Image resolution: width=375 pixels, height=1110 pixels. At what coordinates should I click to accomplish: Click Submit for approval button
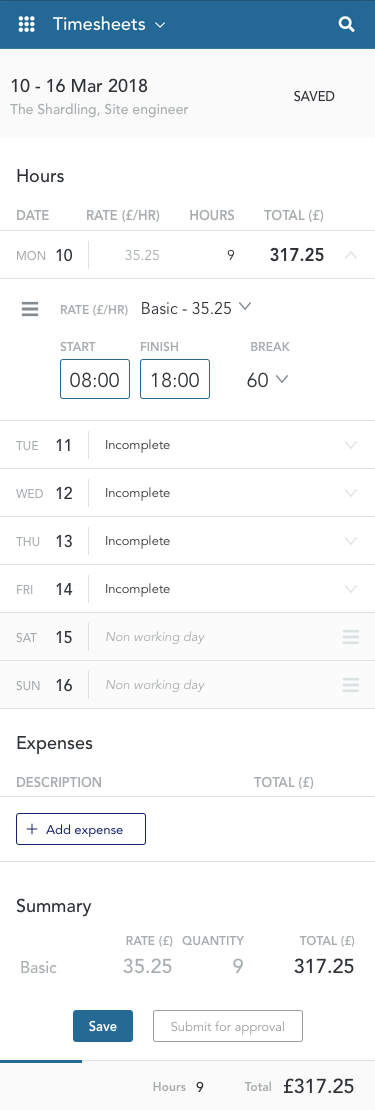point(228,1026)
